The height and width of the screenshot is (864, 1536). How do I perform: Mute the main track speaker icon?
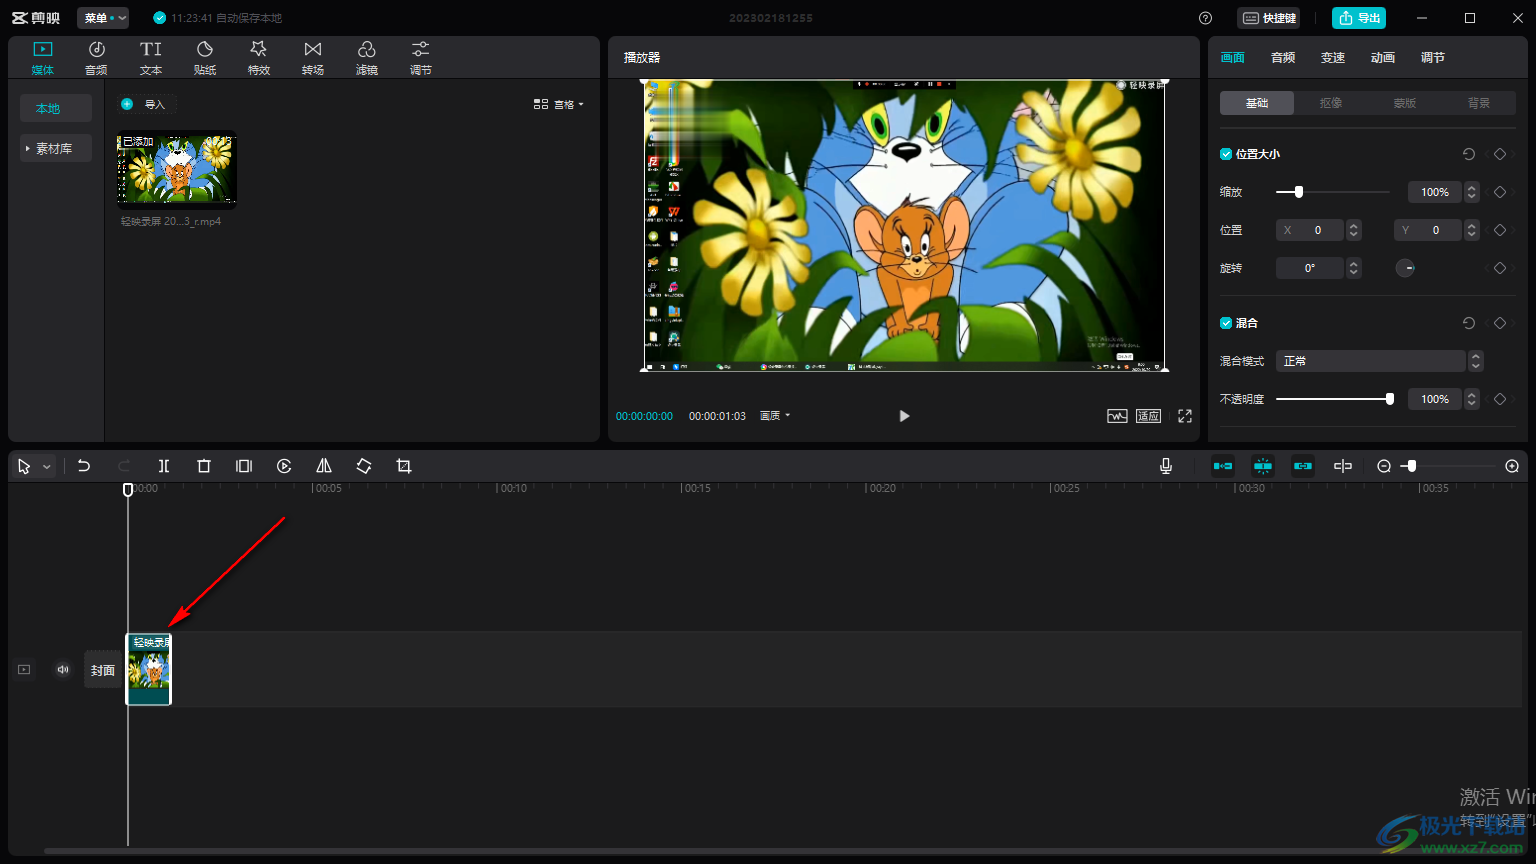pyautogui.click(x=63, y=670)
